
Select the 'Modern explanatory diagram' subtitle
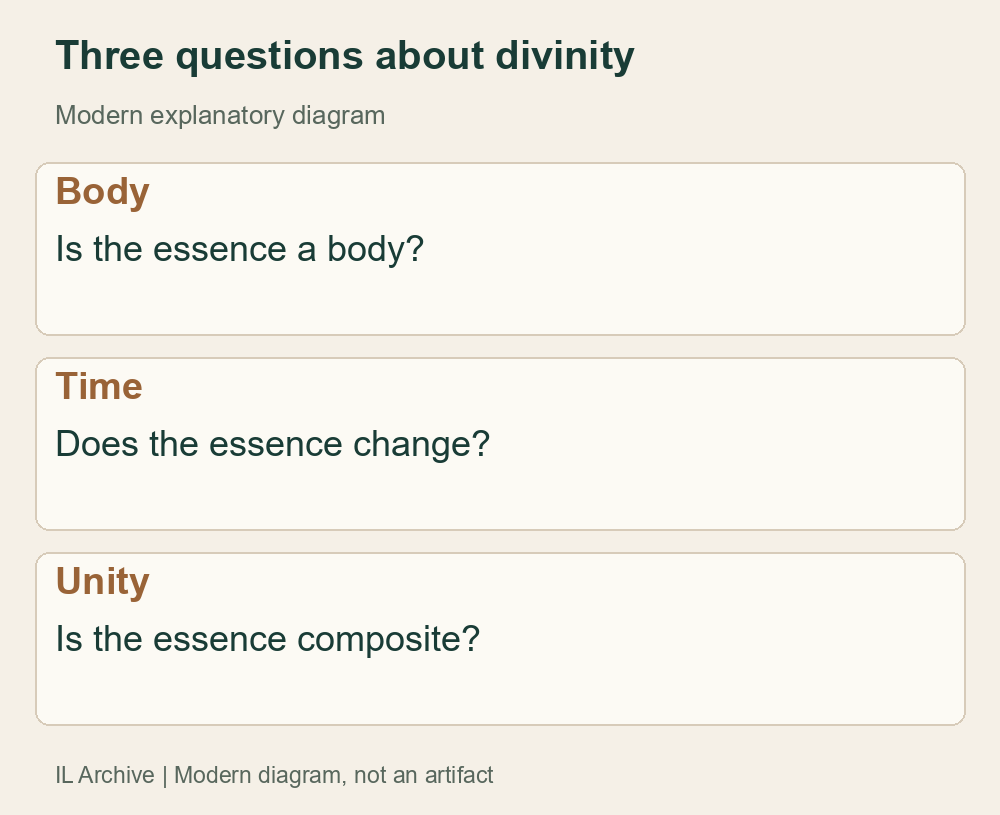click(220, 115)
